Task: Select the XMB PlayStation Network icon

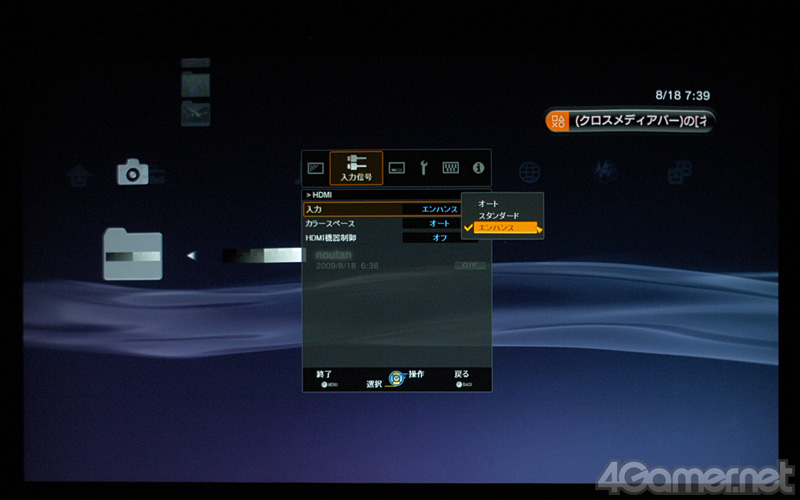Action: pos(605,172)
